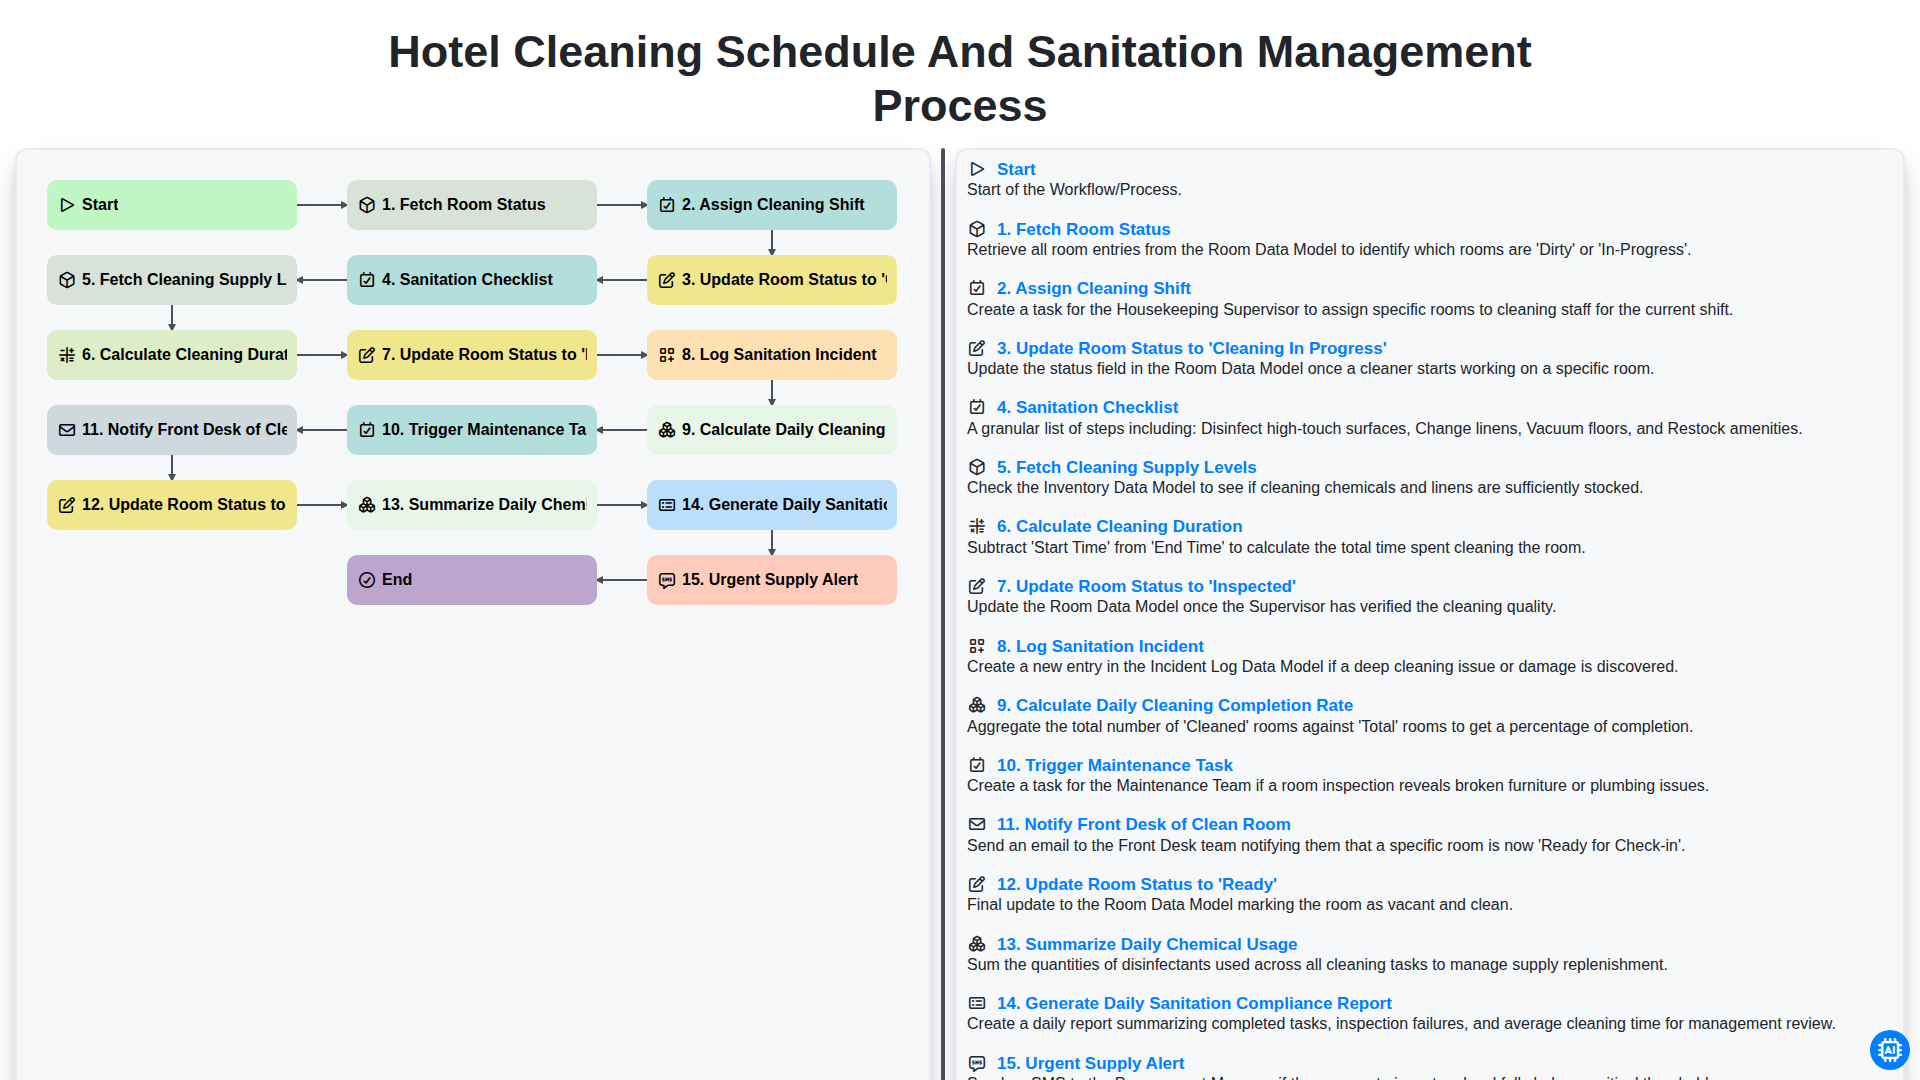Screen dimensions: 1920x1080
Task: Click the vertical divider between diagram and list
Action: point(943,614)
